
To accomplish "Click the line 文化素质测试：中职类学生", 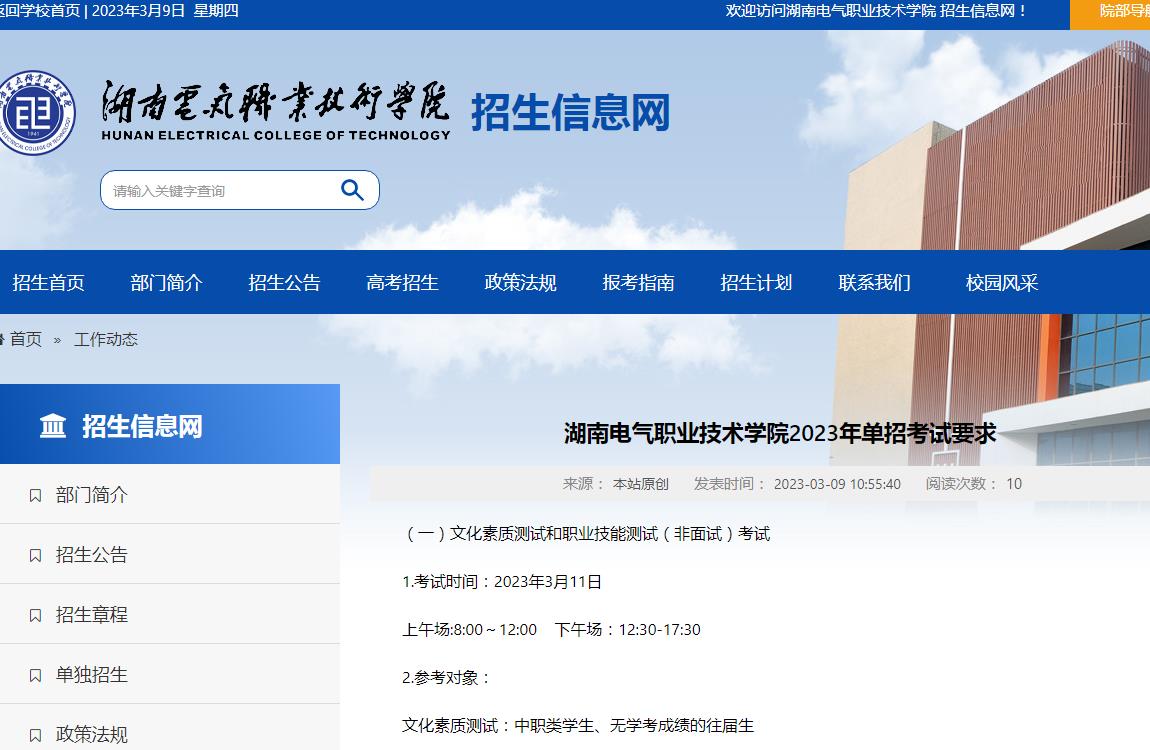I will (578, 726).
